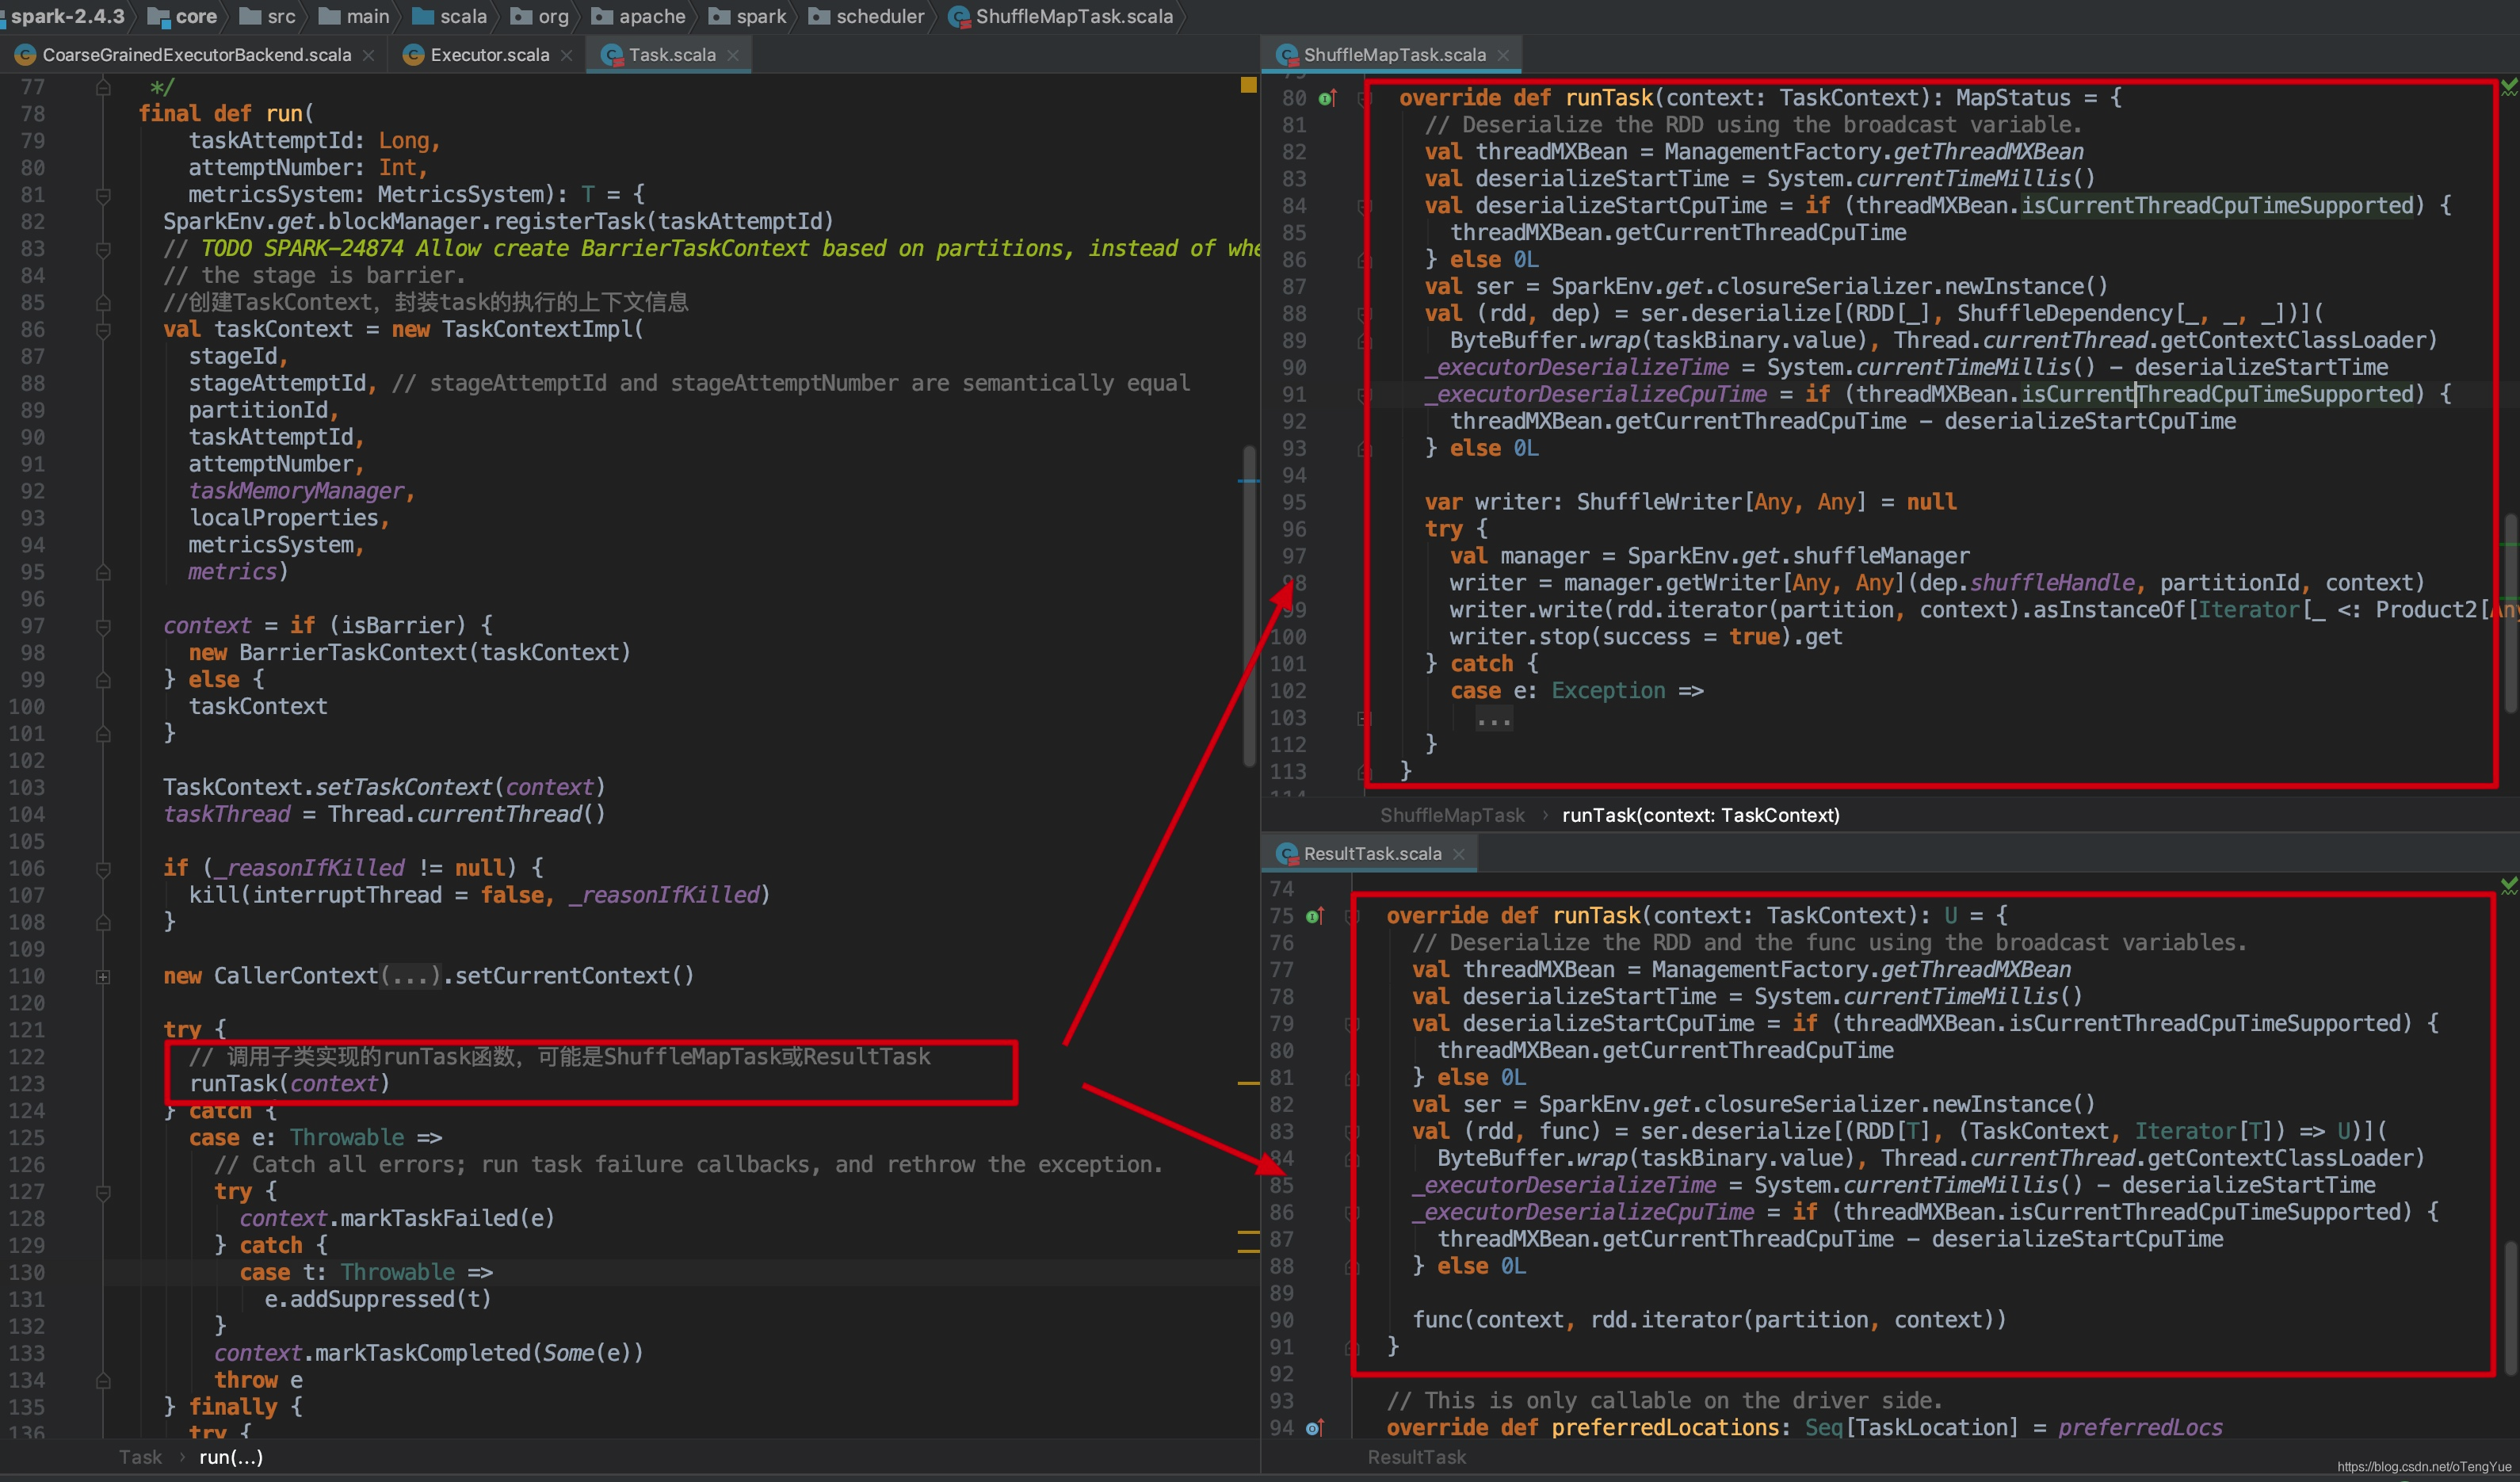Click orange error stripe mark near line 123
The width and height of the screenshot is (2520, 1482).
tap(1248, 1083)
